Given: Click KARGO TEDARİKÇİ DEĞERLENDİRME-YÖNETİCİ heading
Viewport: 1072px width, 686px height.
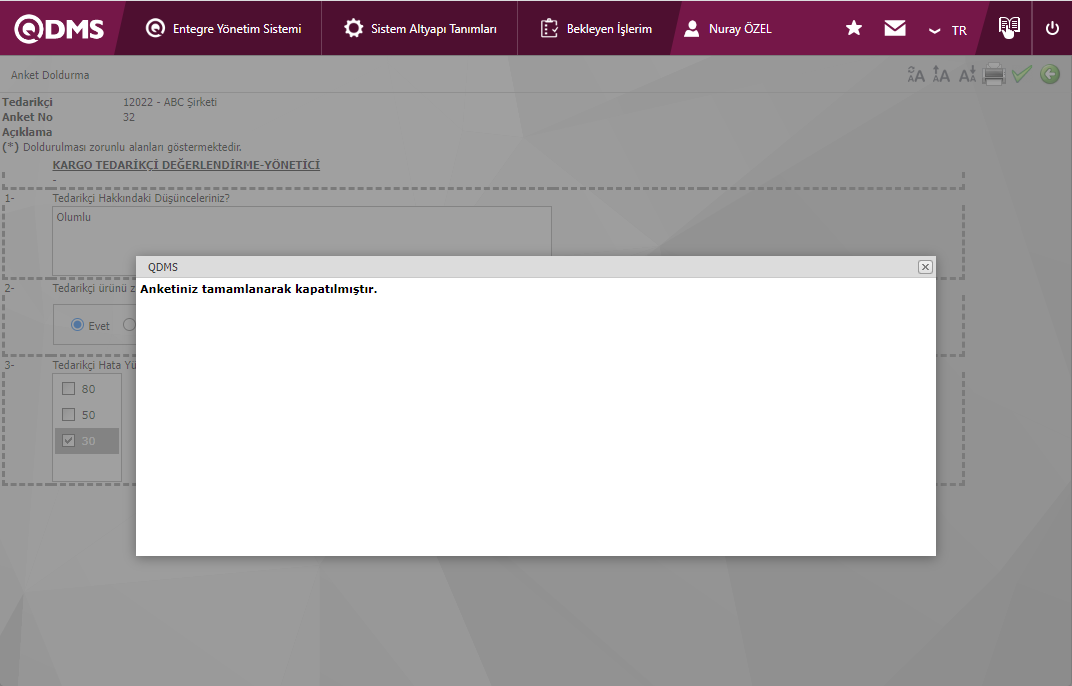Looking at the screenshot, I should pyautogui.click(x=186, y=165).
